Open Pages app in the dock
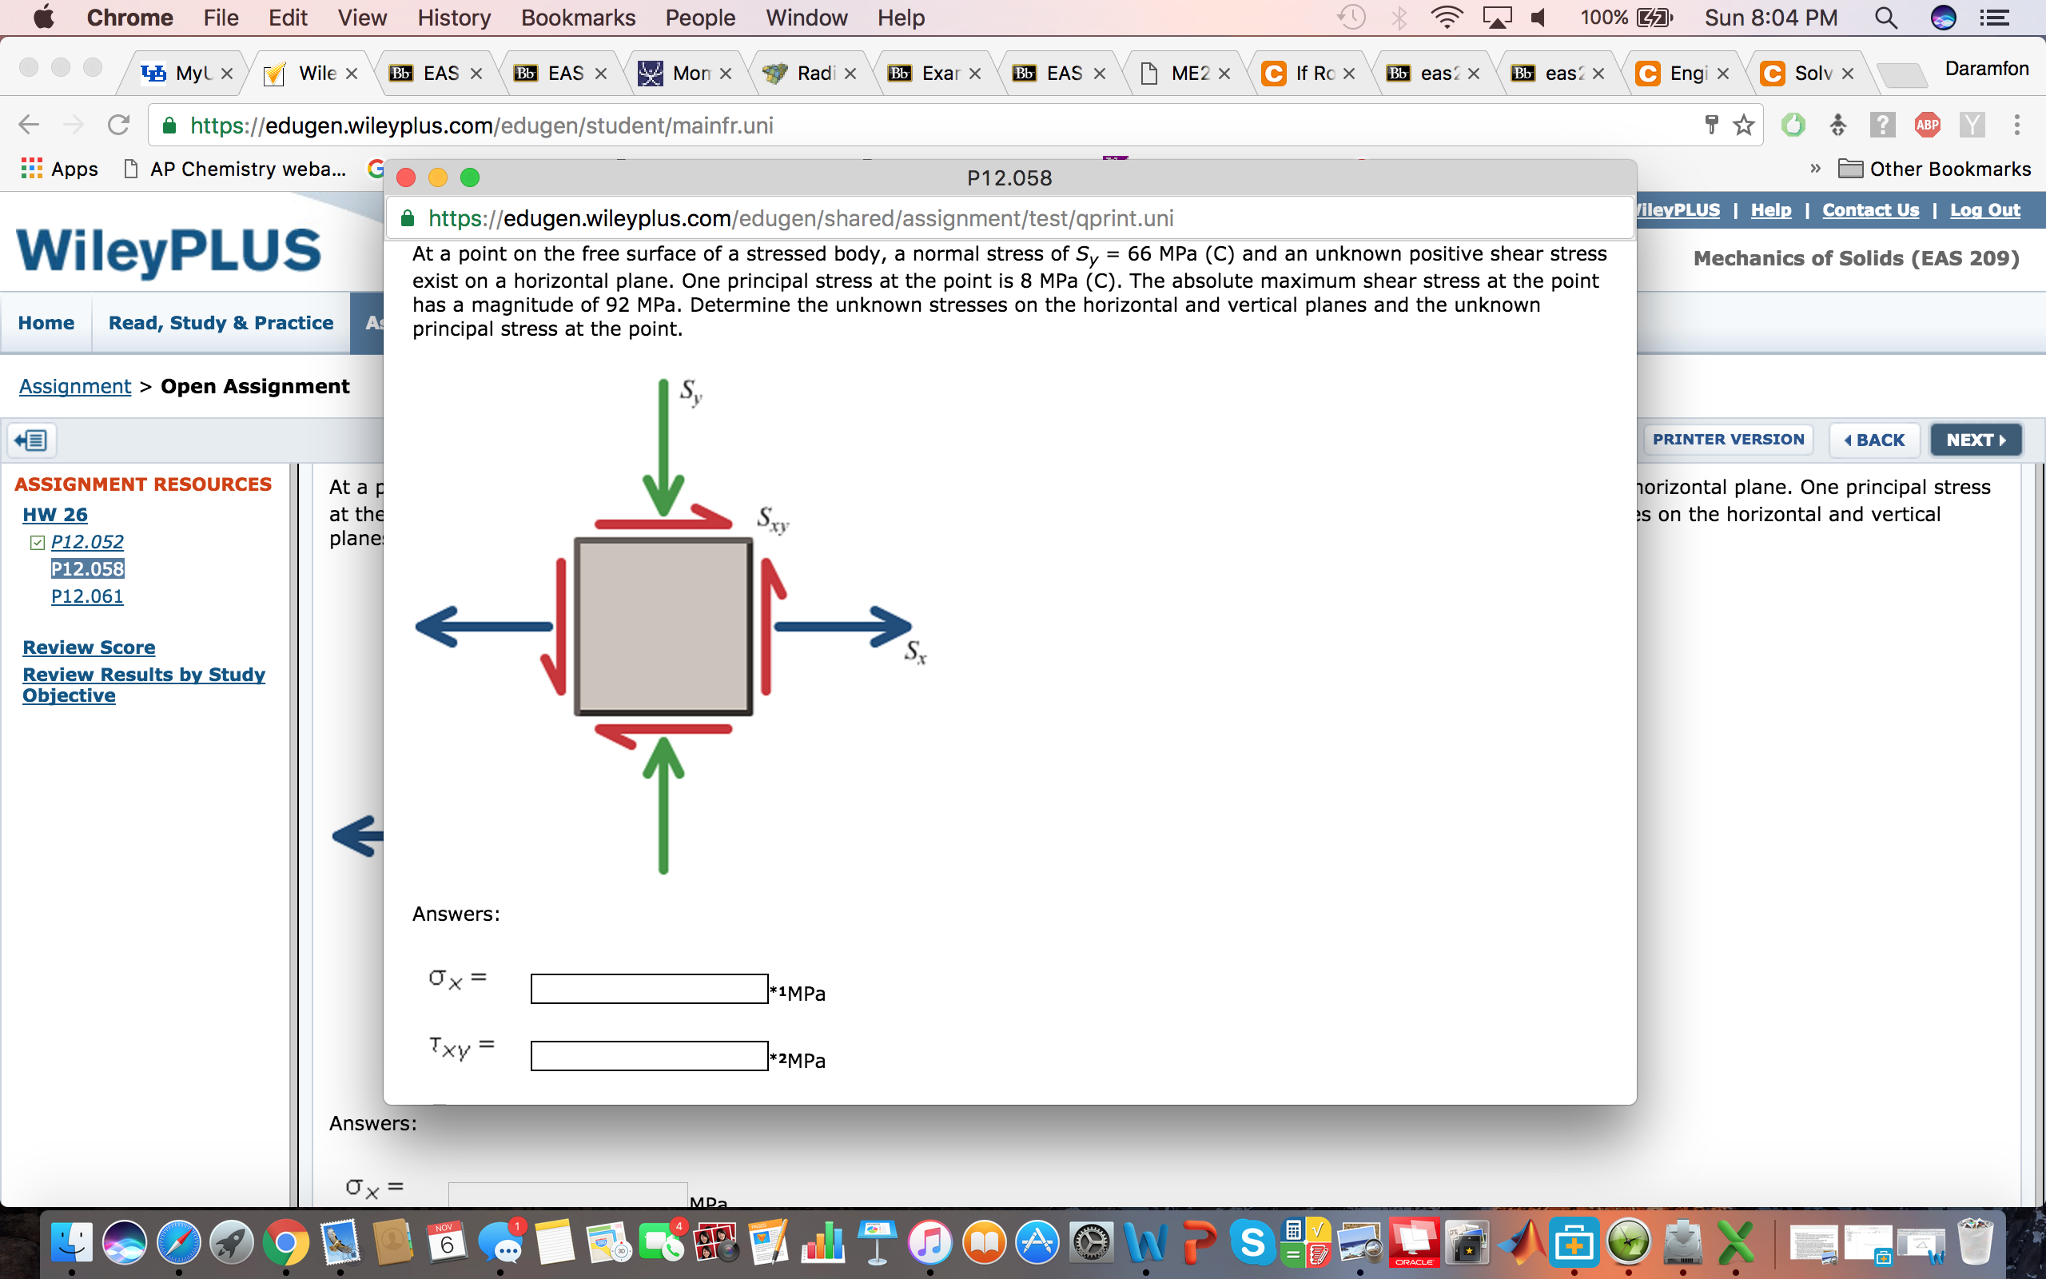 pyautogui.click(x=769, y=1243)
